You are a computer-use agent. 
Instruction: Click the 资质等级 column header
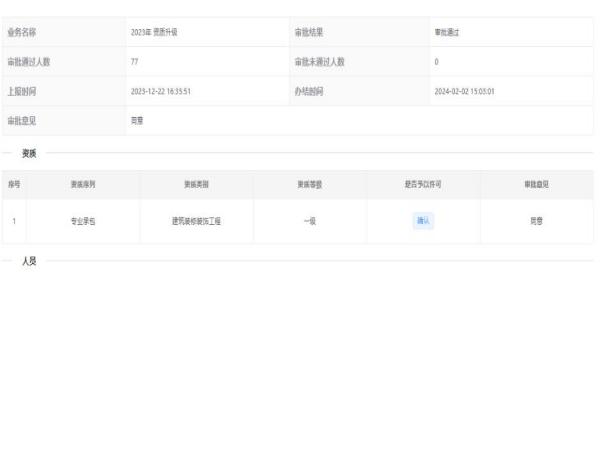tap(309, 184)
